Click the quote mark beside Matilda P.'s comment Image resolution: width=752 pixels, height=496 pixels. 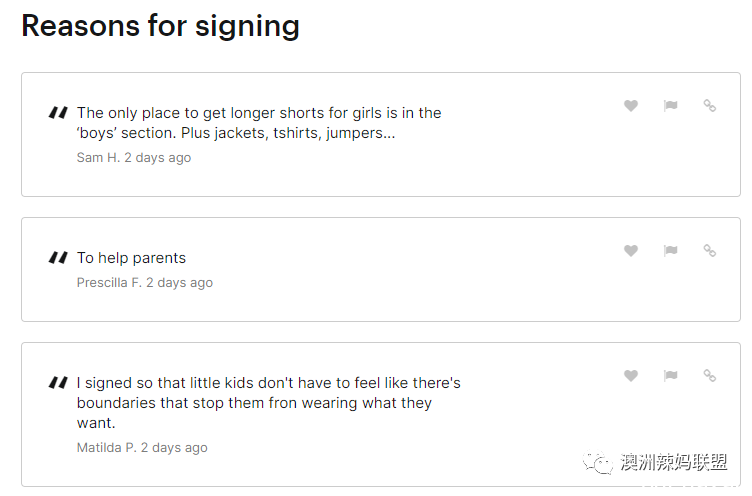59,383
